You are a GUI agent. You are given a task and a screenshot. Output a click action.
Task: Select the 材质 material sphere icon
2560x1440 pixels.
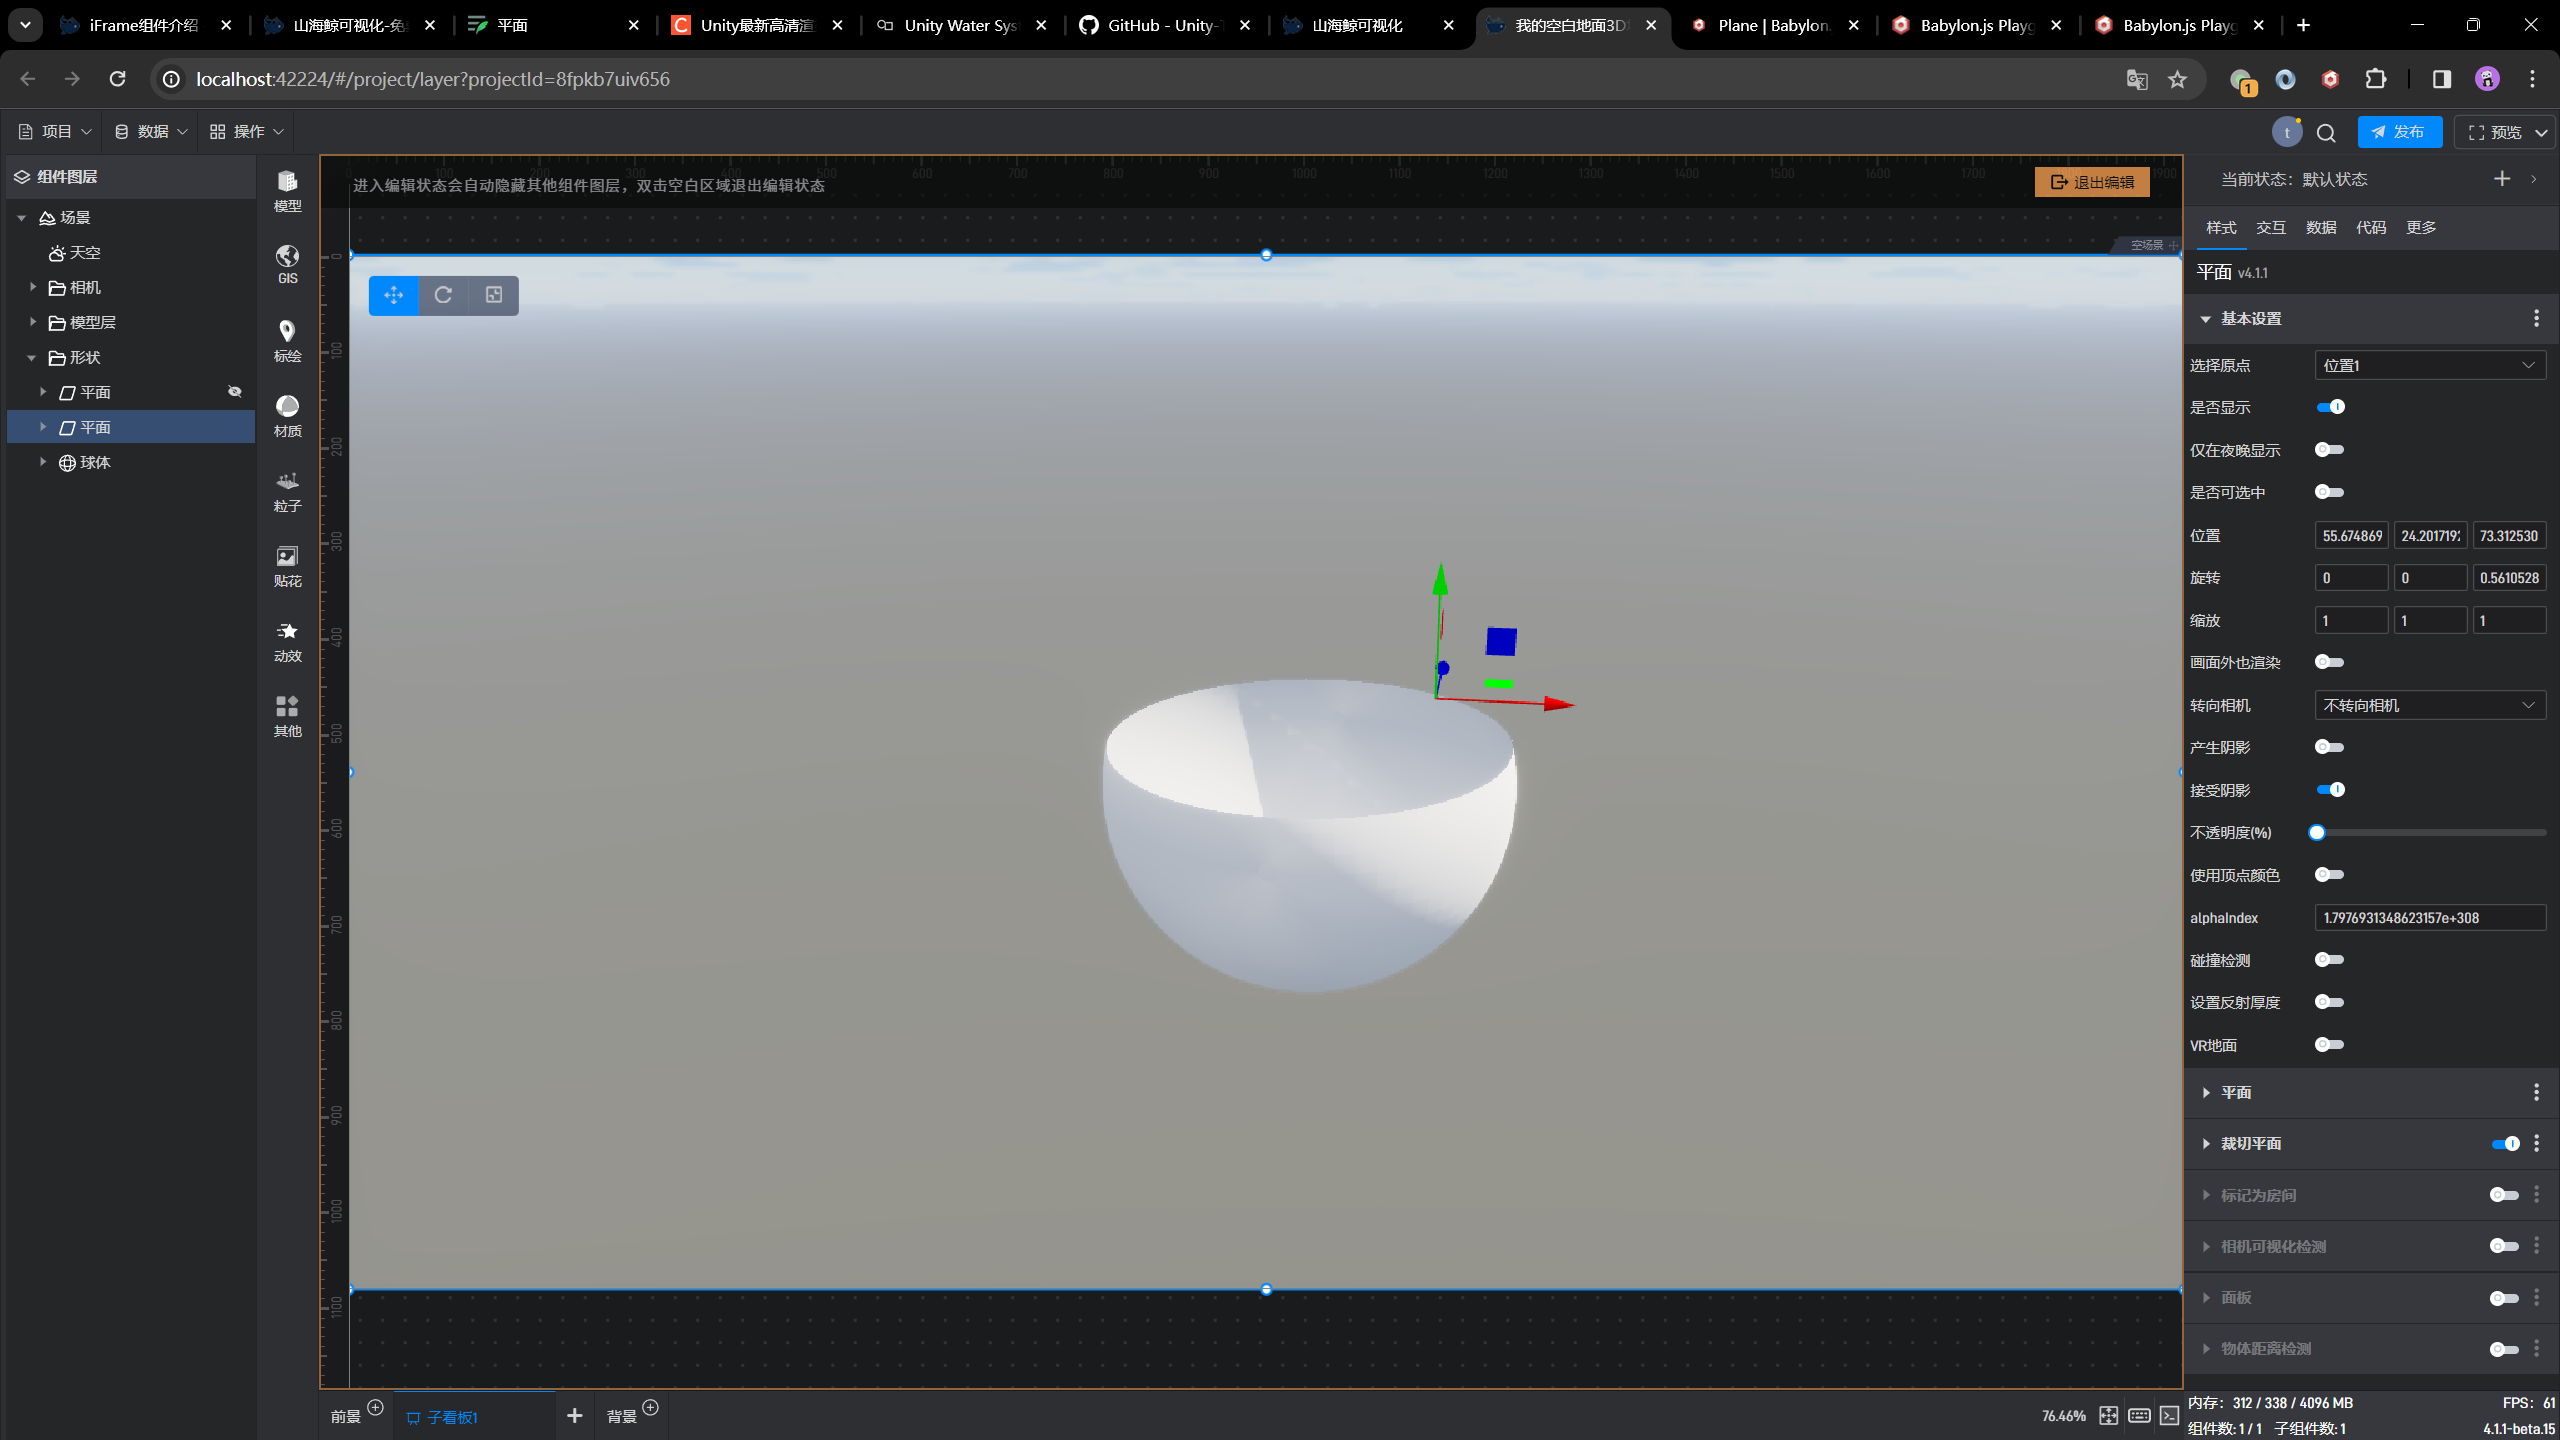(287, 415)
